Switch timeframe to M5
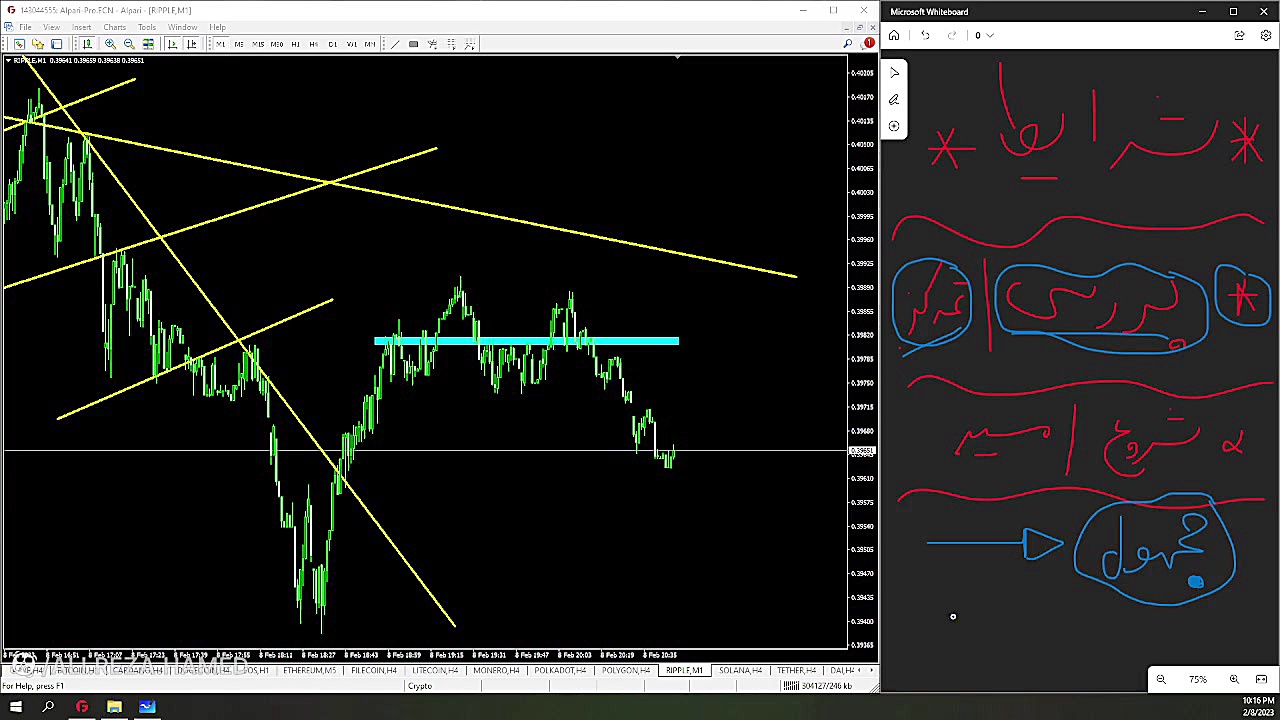 pos(239,44)
